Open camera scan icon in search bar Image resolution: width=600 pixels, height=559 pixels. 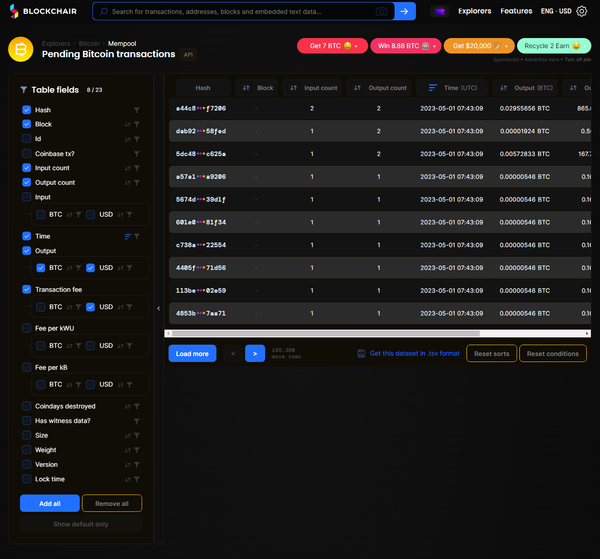[381, 11]
